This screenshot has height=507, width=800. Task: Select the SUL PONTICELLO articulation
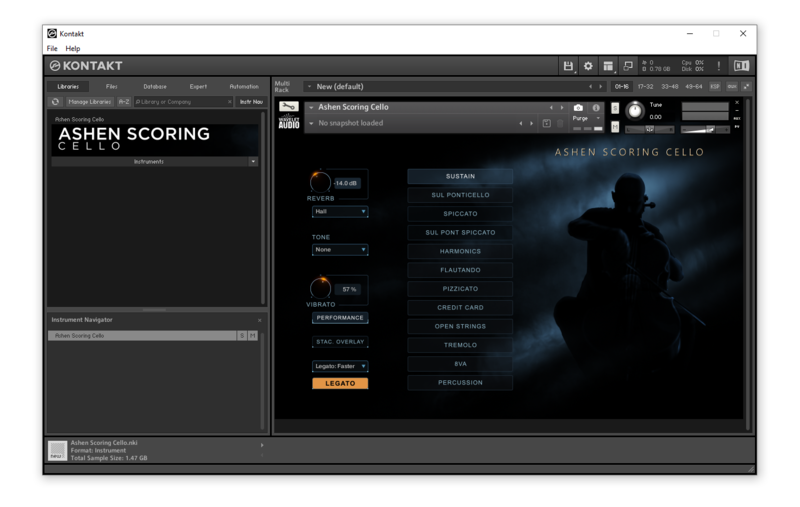[460, 195]
